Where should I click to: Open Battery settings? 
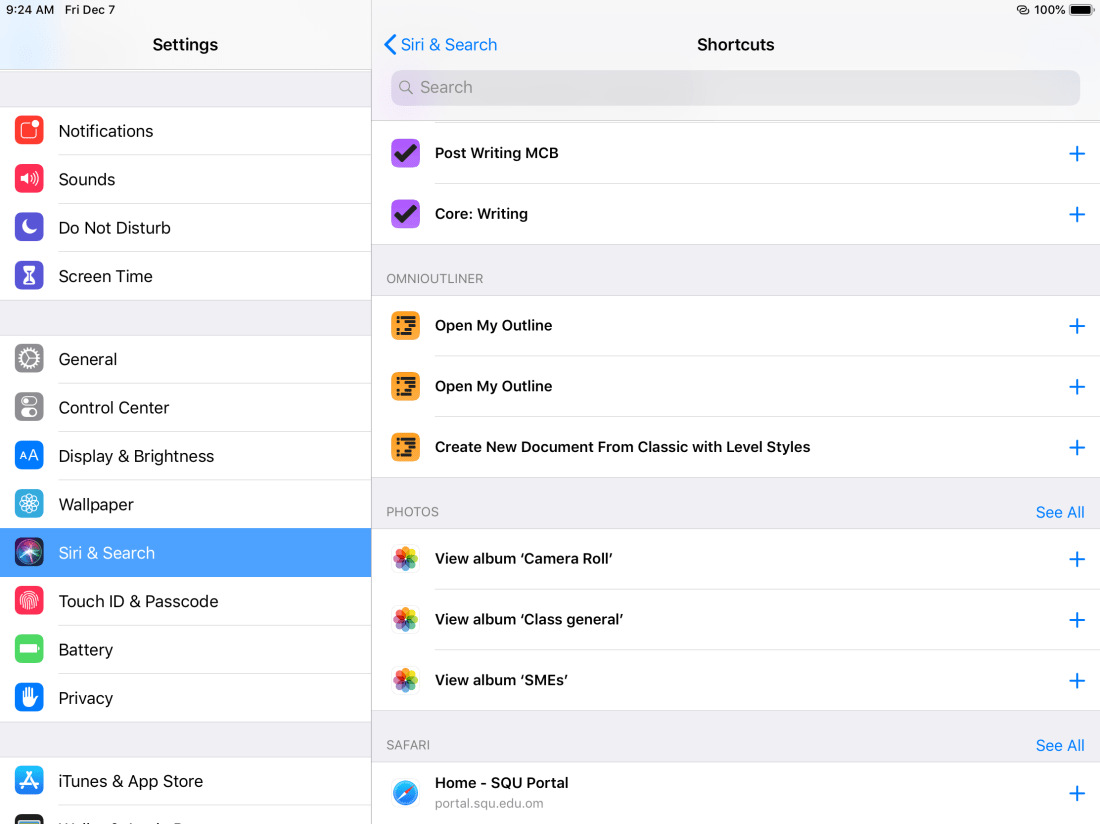[x=86, y=650]
